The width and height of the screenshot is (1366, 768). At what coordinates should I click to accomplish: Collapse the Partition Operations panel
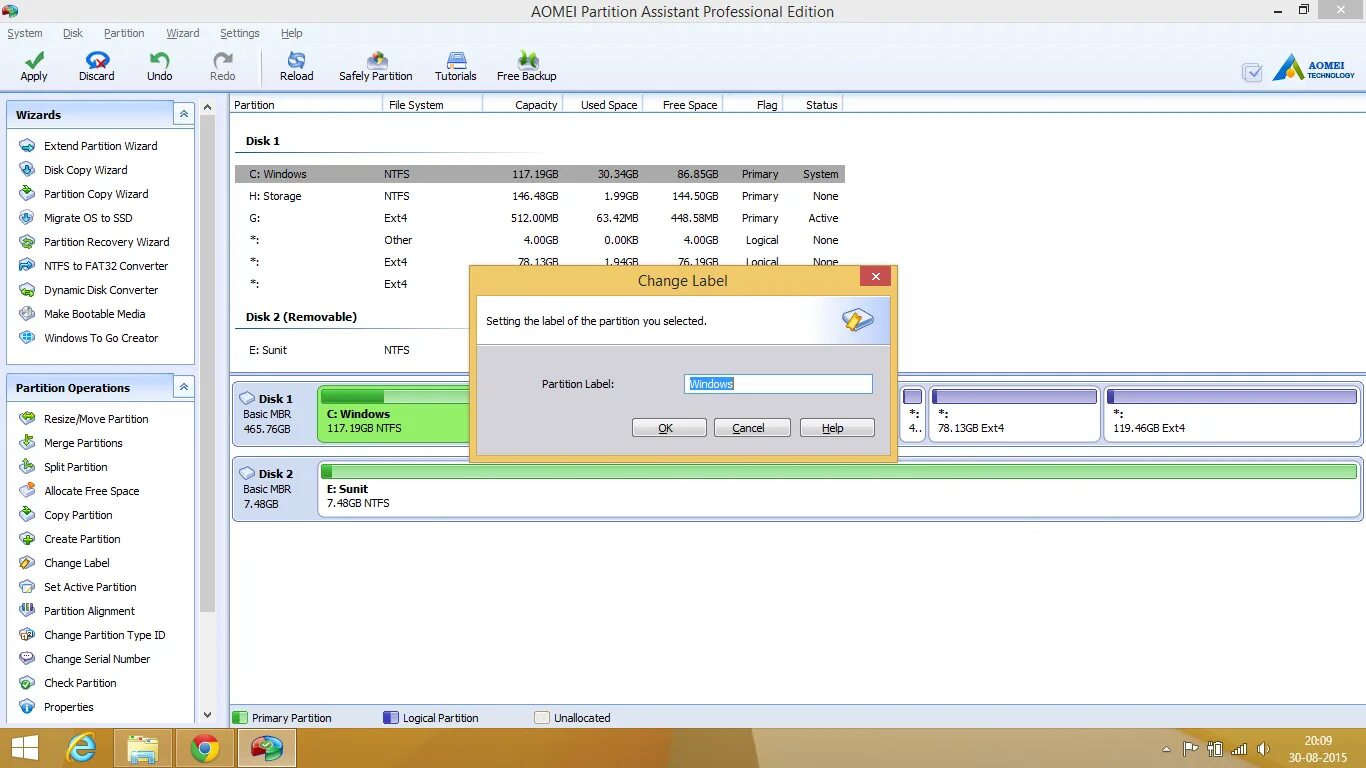click(x=184, y=387)
